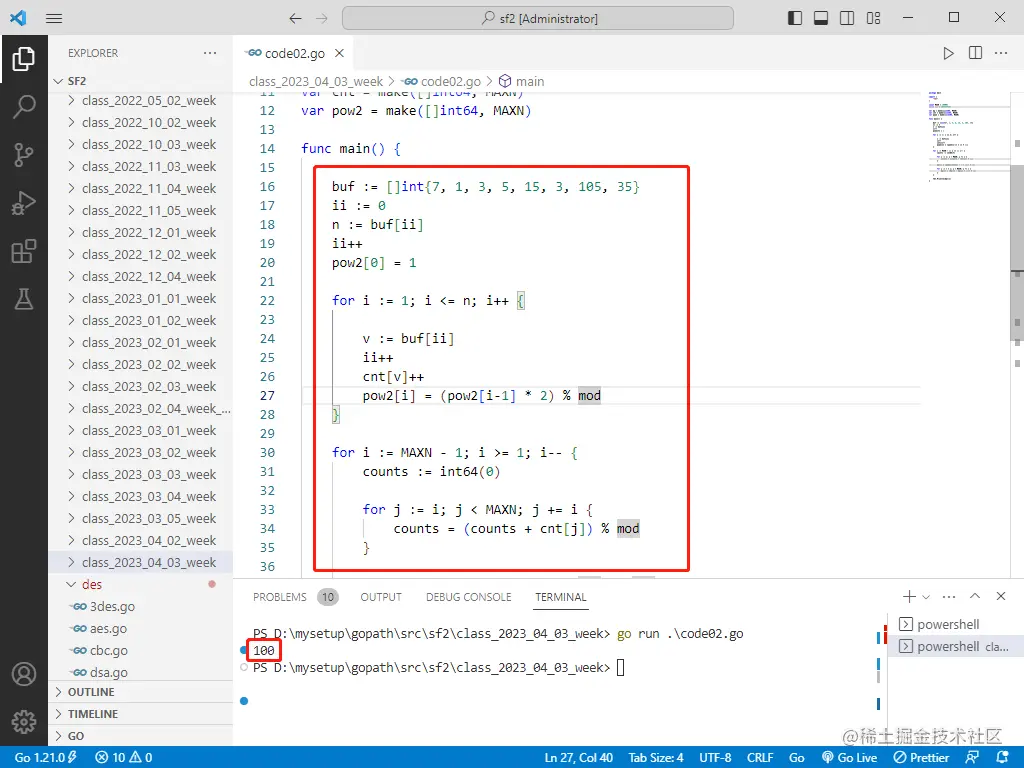Toggle Prettier in status bar
1024x768 pixels.
921,757
